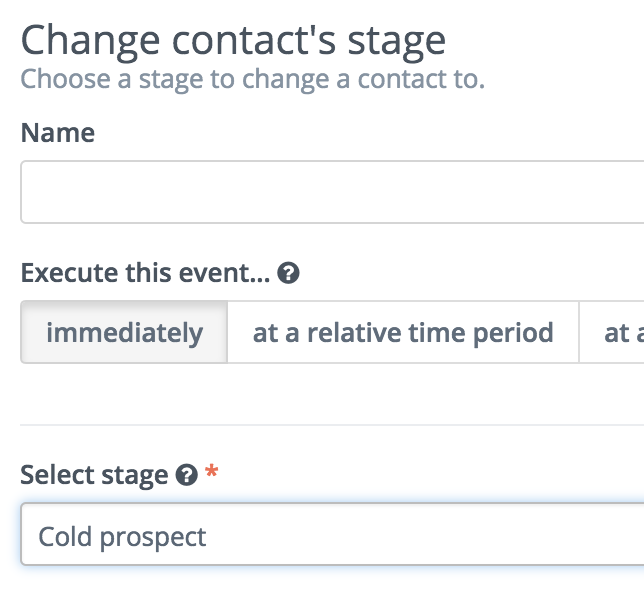Click the word 'immediately' in the button group

pyautogui.click(x=124, y=333)
